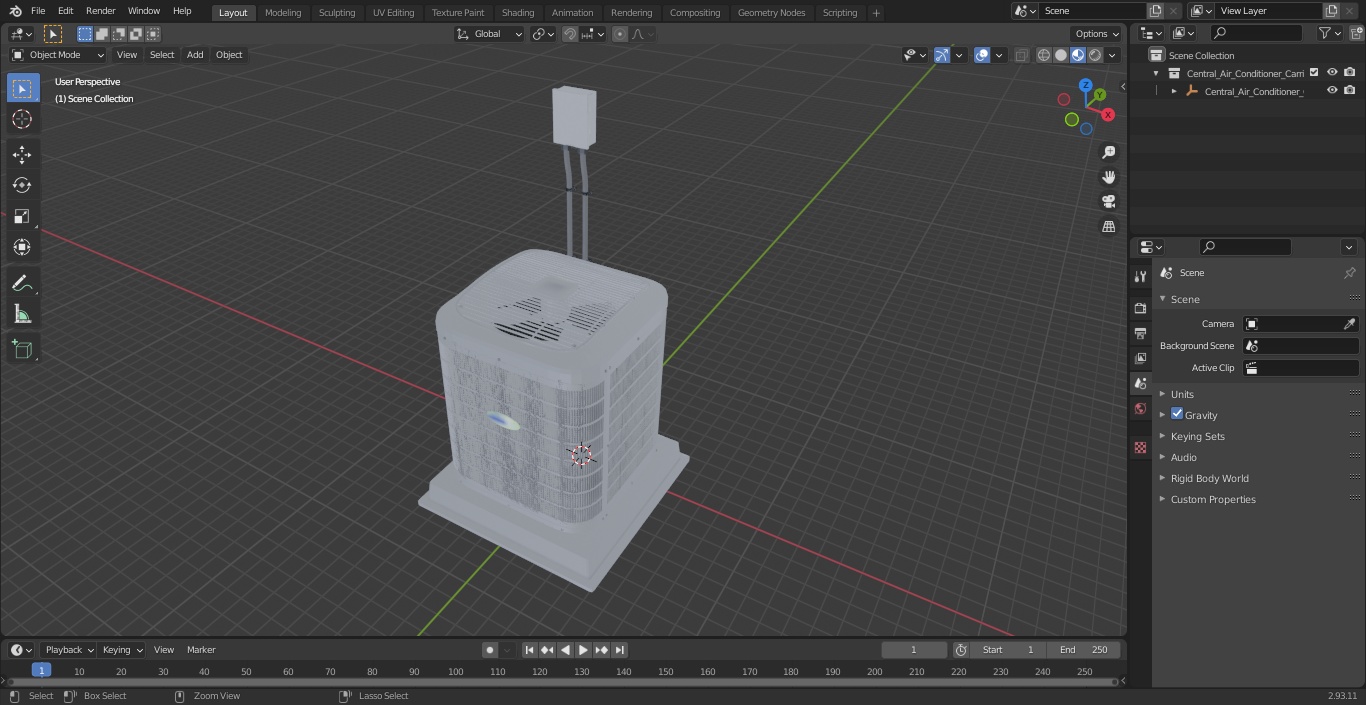The image size is (1366, 705).
Task: Open the World properties tab
Action: (1140, 408)
